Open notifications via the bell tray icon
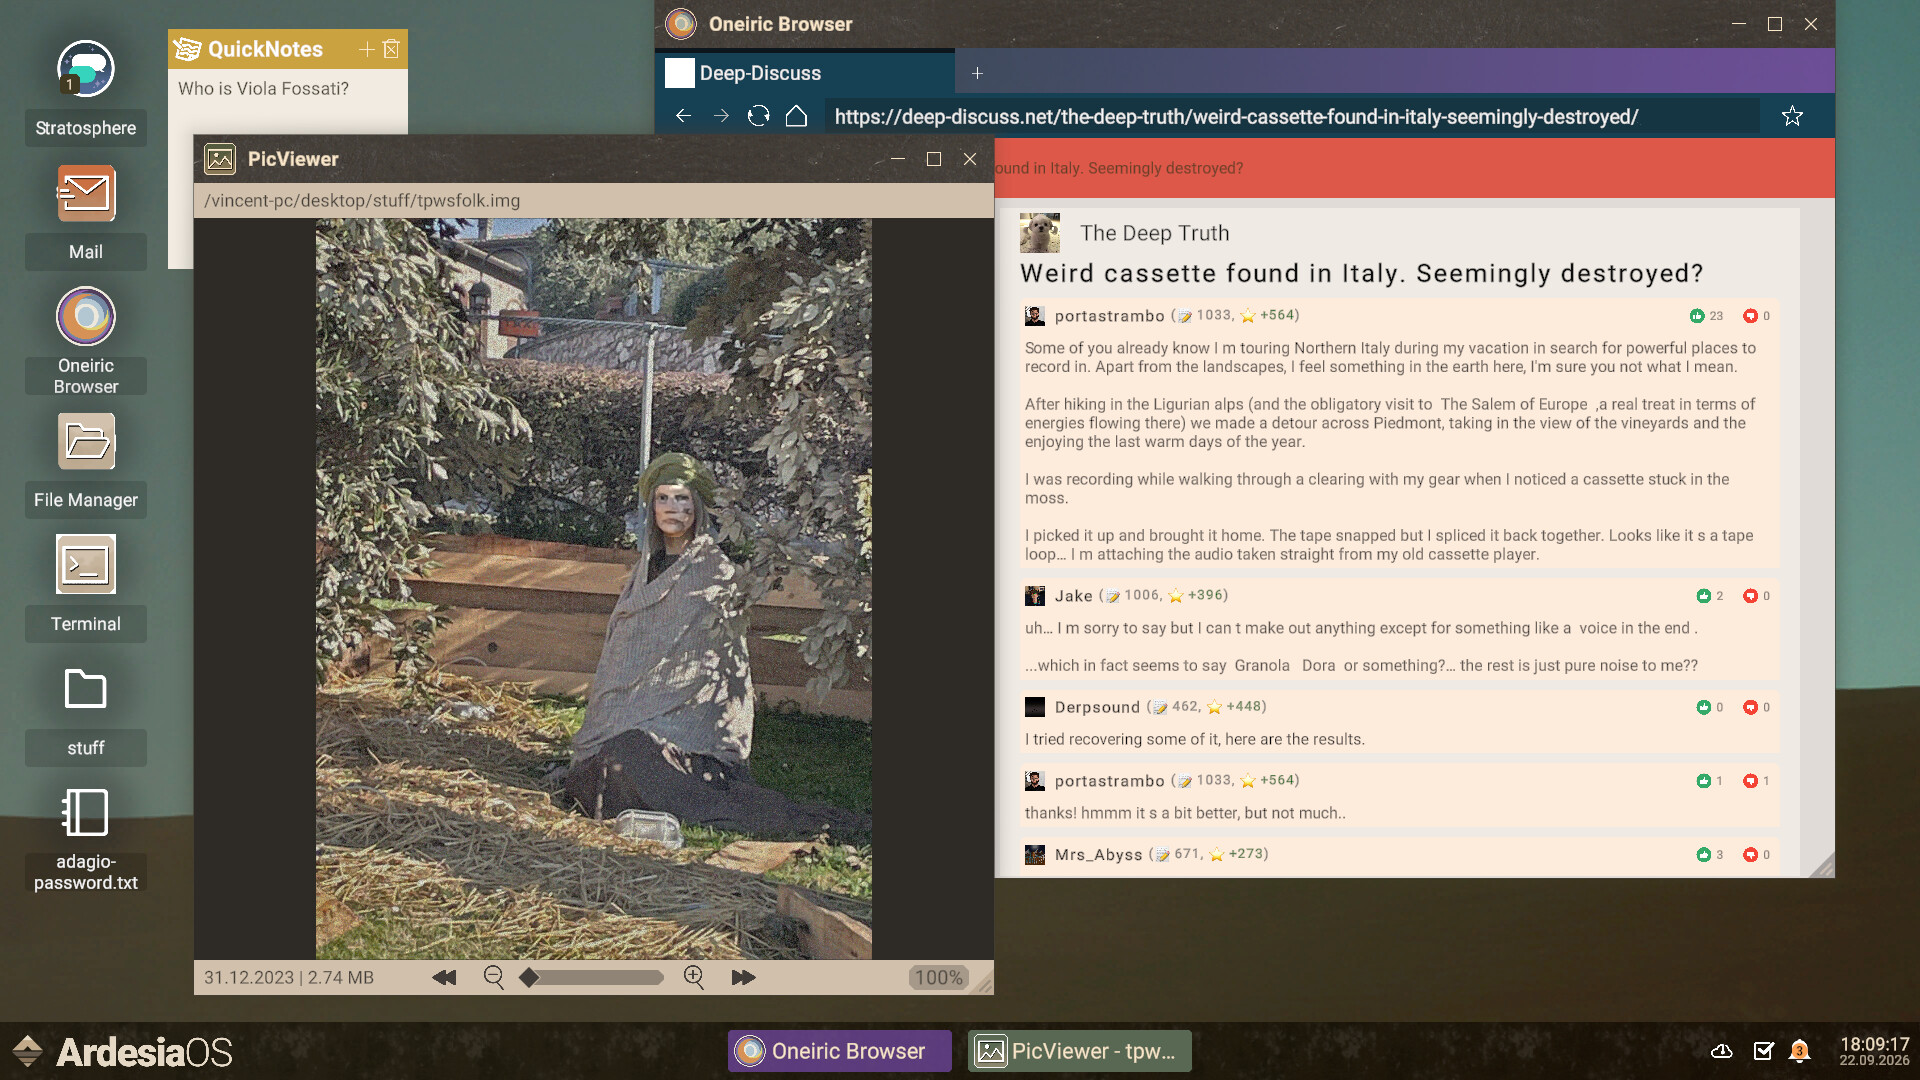1920x1080 pixels. click(1800, 1051)
